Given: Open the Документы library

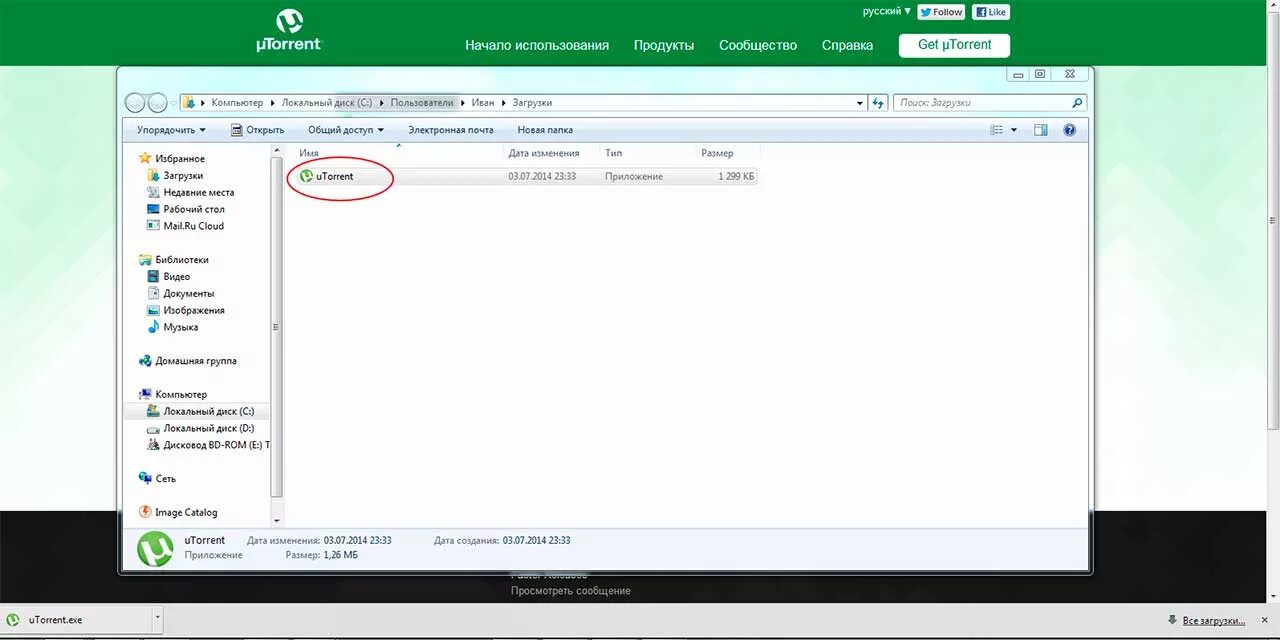Looking at the screenshot, I should coord(189,294).
